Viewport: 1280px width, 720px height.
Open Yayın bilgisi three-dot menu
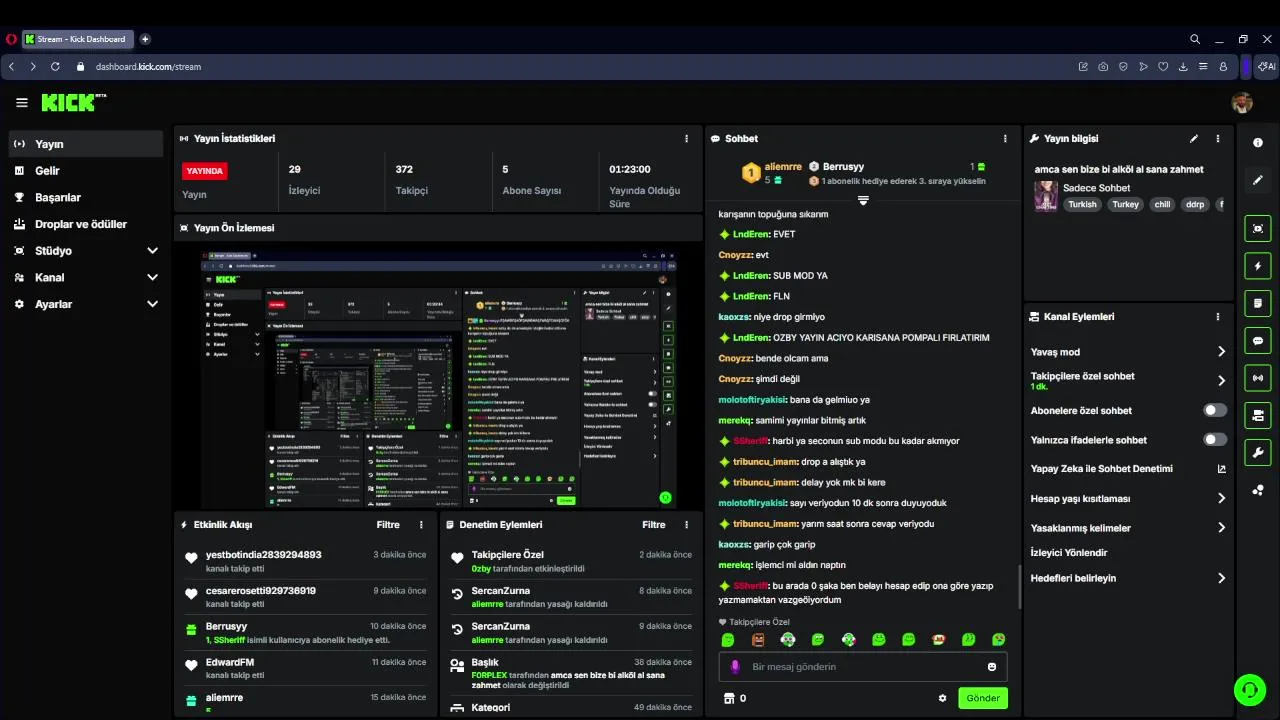[x=1218, y=139]
